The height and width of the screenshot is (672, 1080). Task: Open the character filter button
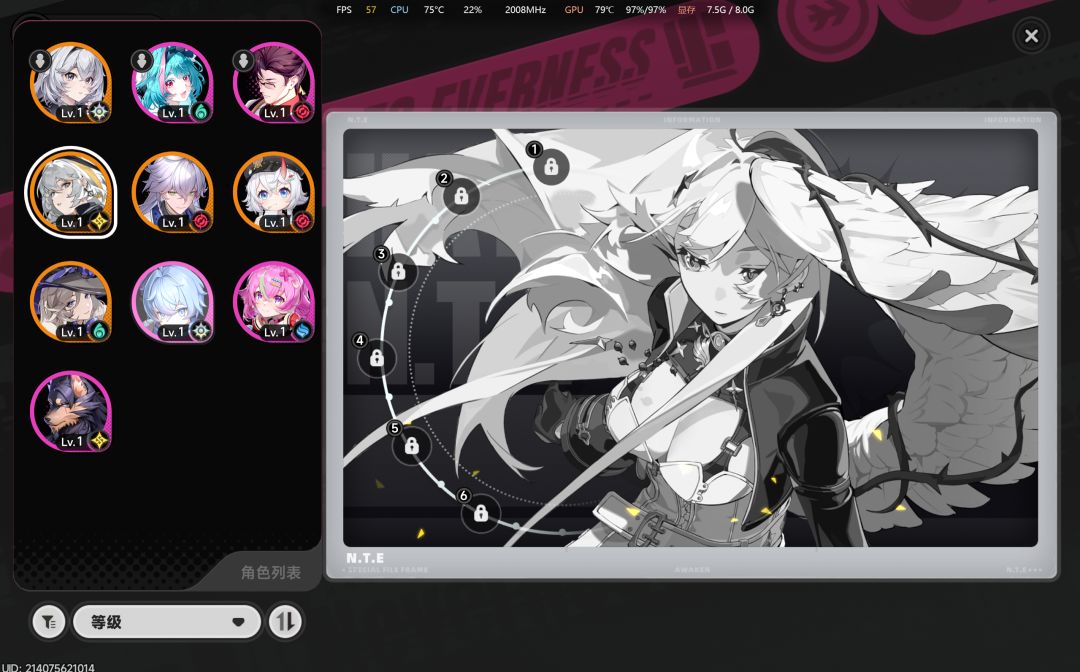[x=49, y=622]
